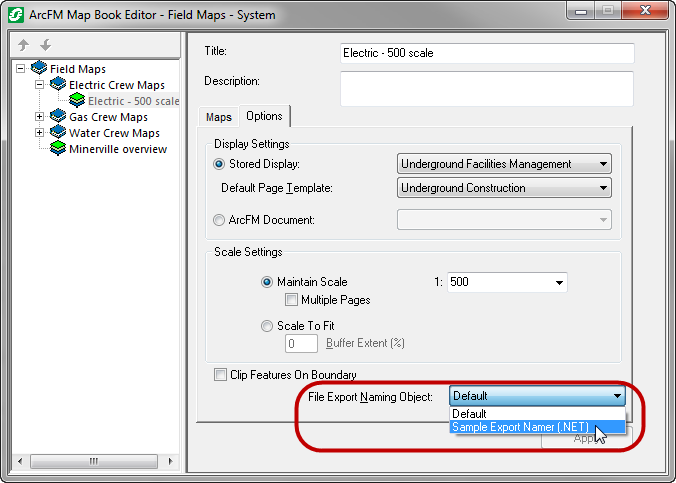The height and width of the screenshot is (483, 676).
Task: Switch to the Maps tab
Action: [219, 117]
